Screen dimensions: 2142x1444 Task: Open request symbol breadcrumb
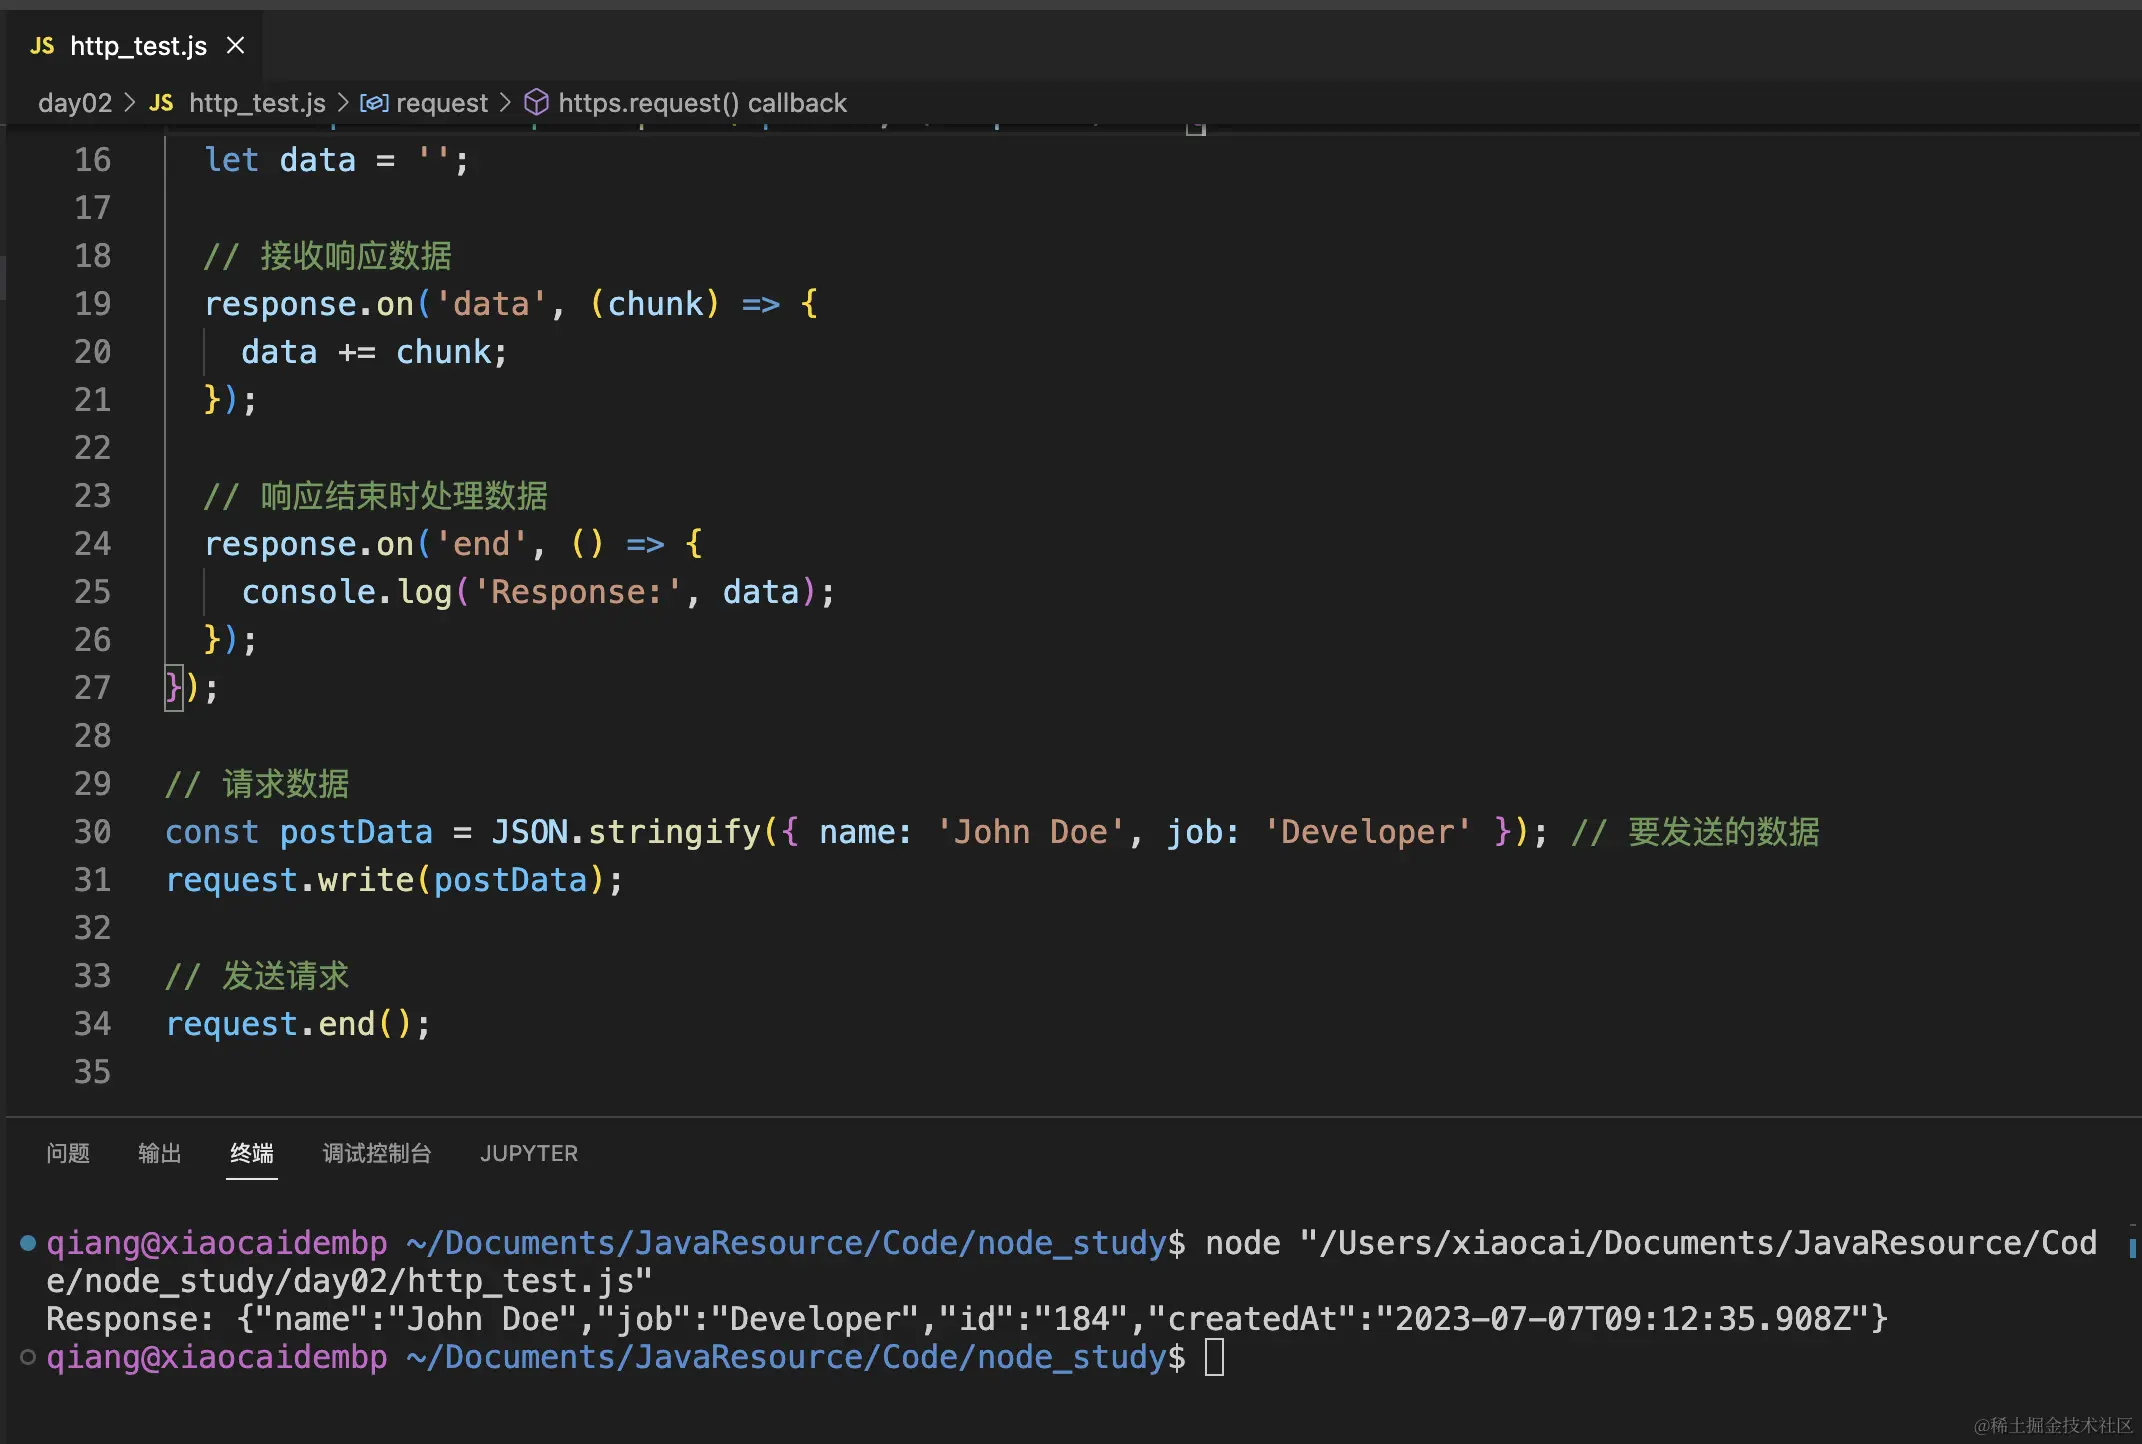441,103
